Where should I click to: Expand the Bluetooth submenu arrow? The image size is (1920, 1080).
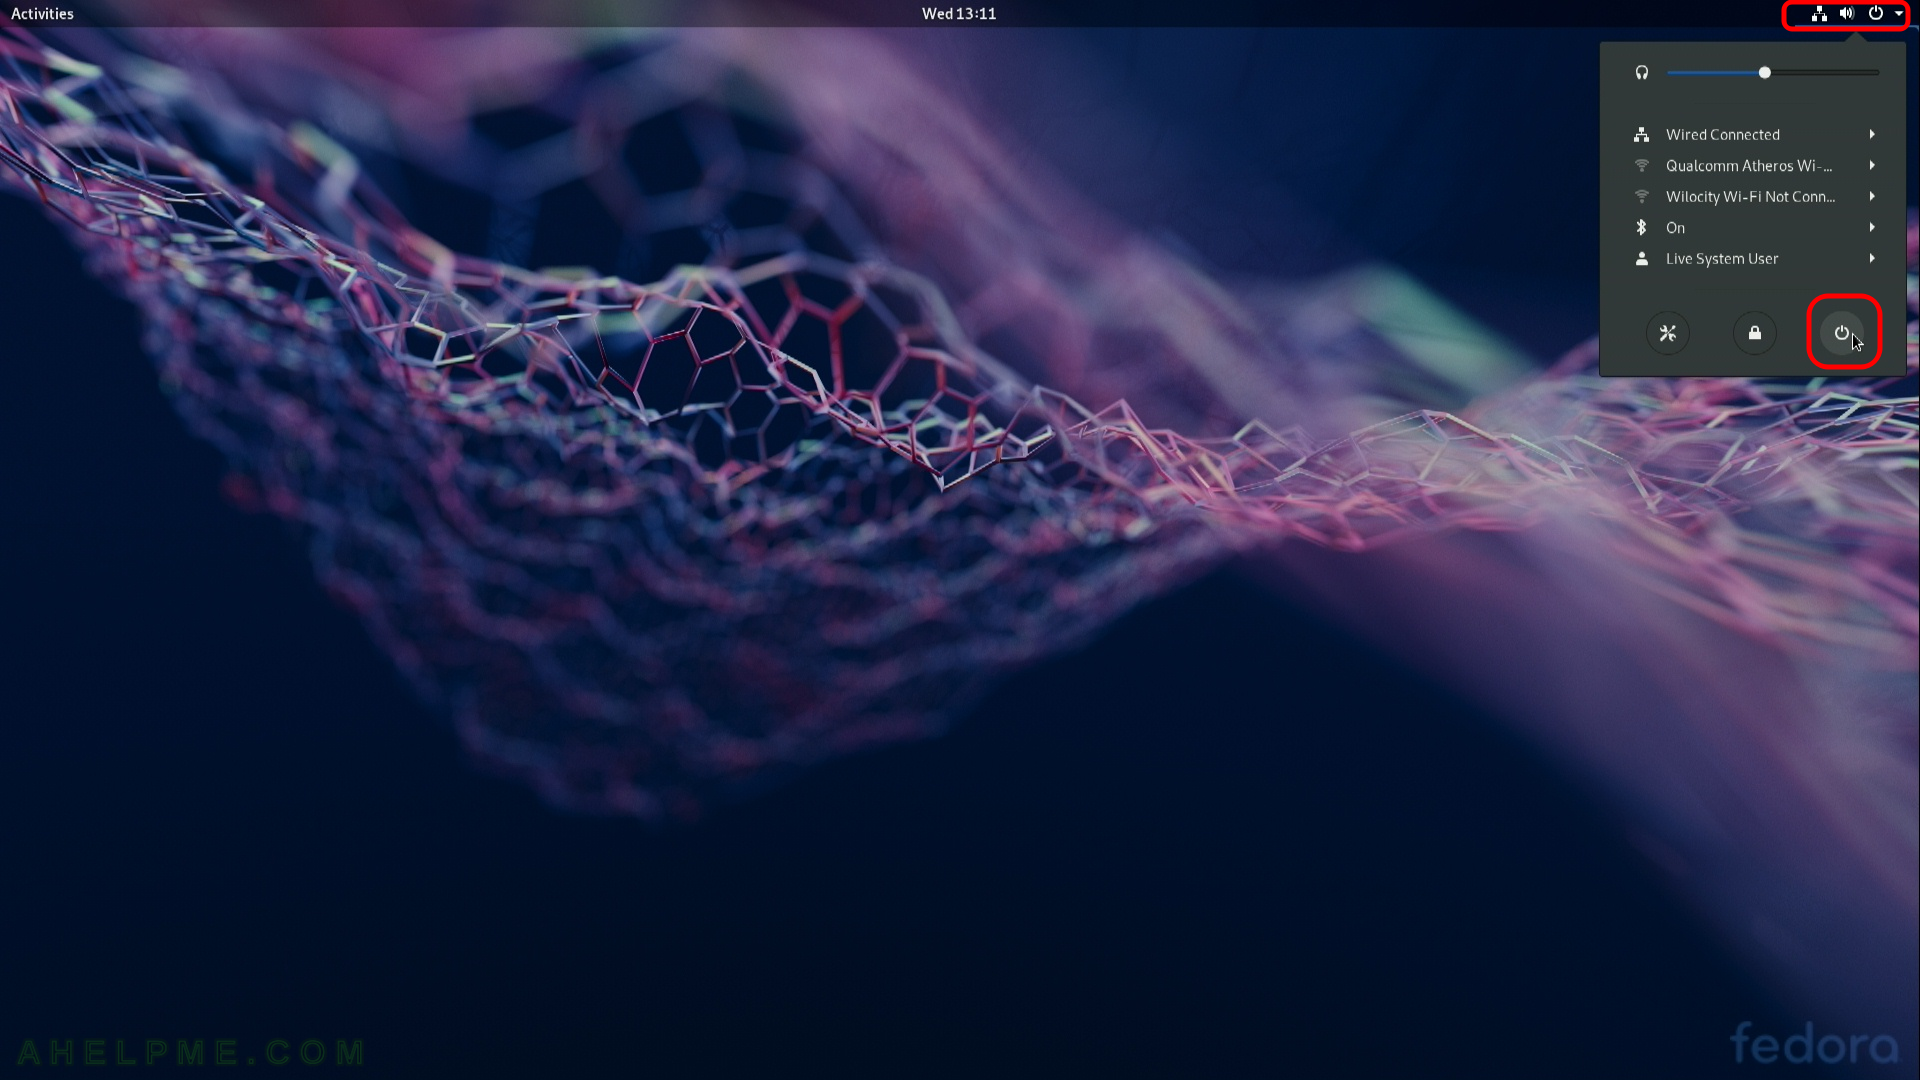(1872, 228)
